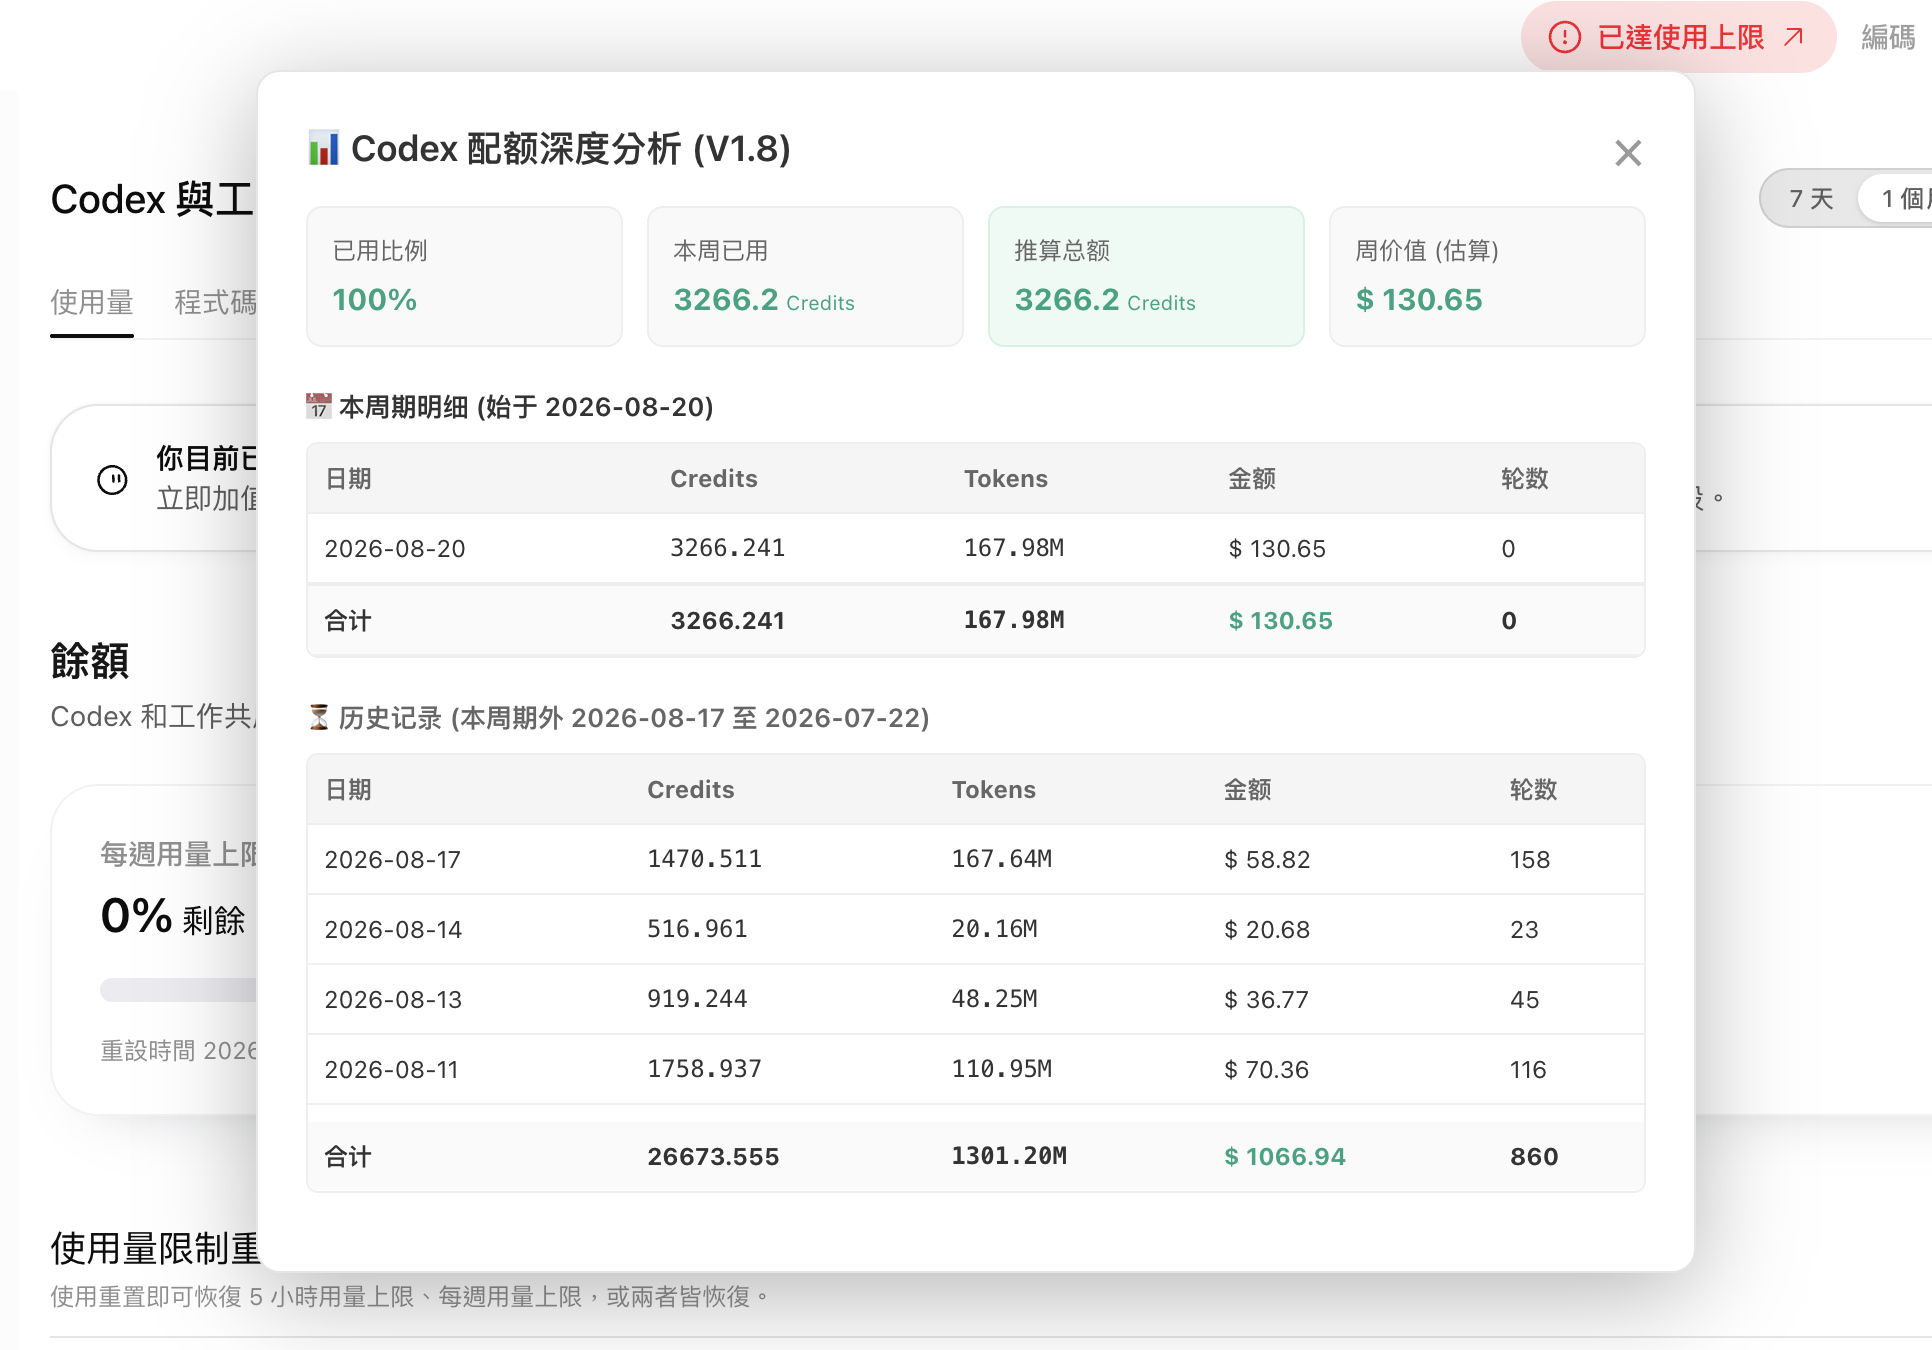
Task: Click the 3266.241 credits cell in 2026-08-20 row
Action: coord(727,548)
